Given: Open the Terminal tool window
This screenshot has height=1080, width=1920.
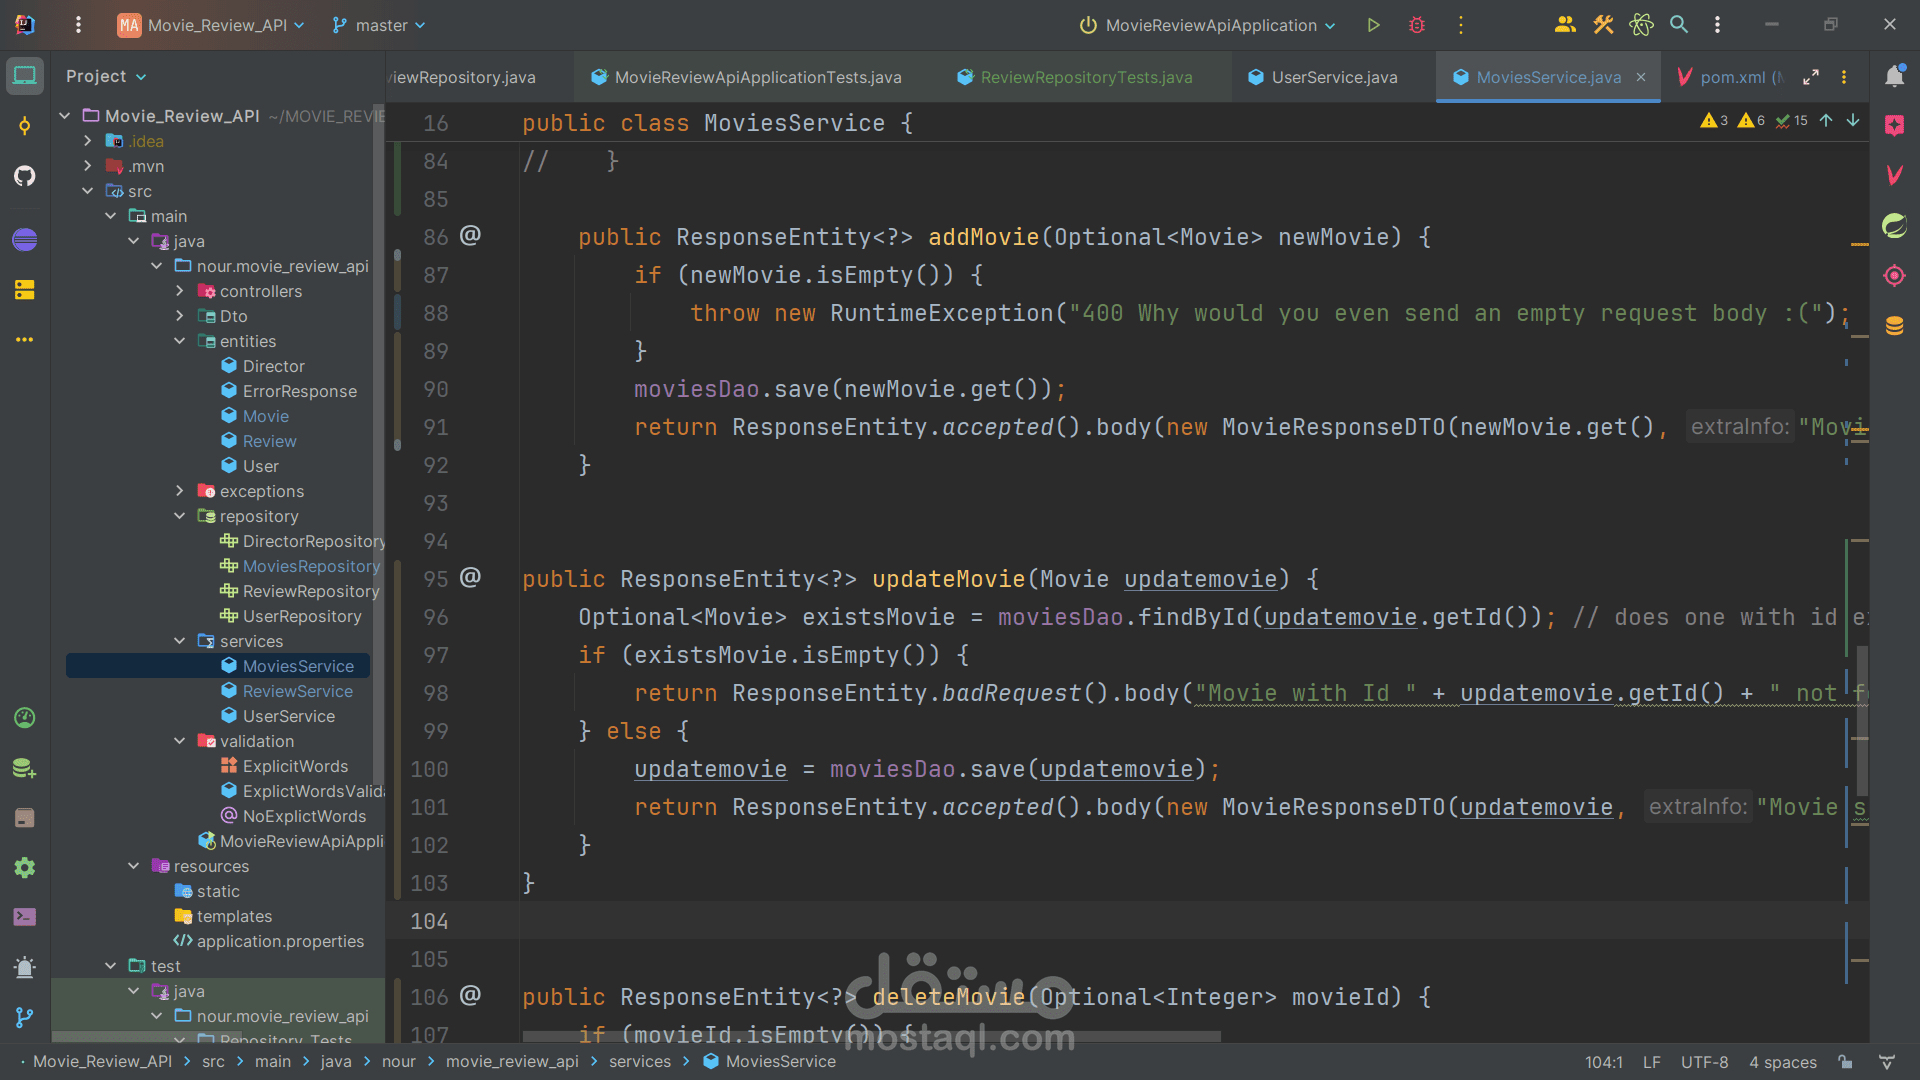Looking at the screenshot, I should point(25,917).
